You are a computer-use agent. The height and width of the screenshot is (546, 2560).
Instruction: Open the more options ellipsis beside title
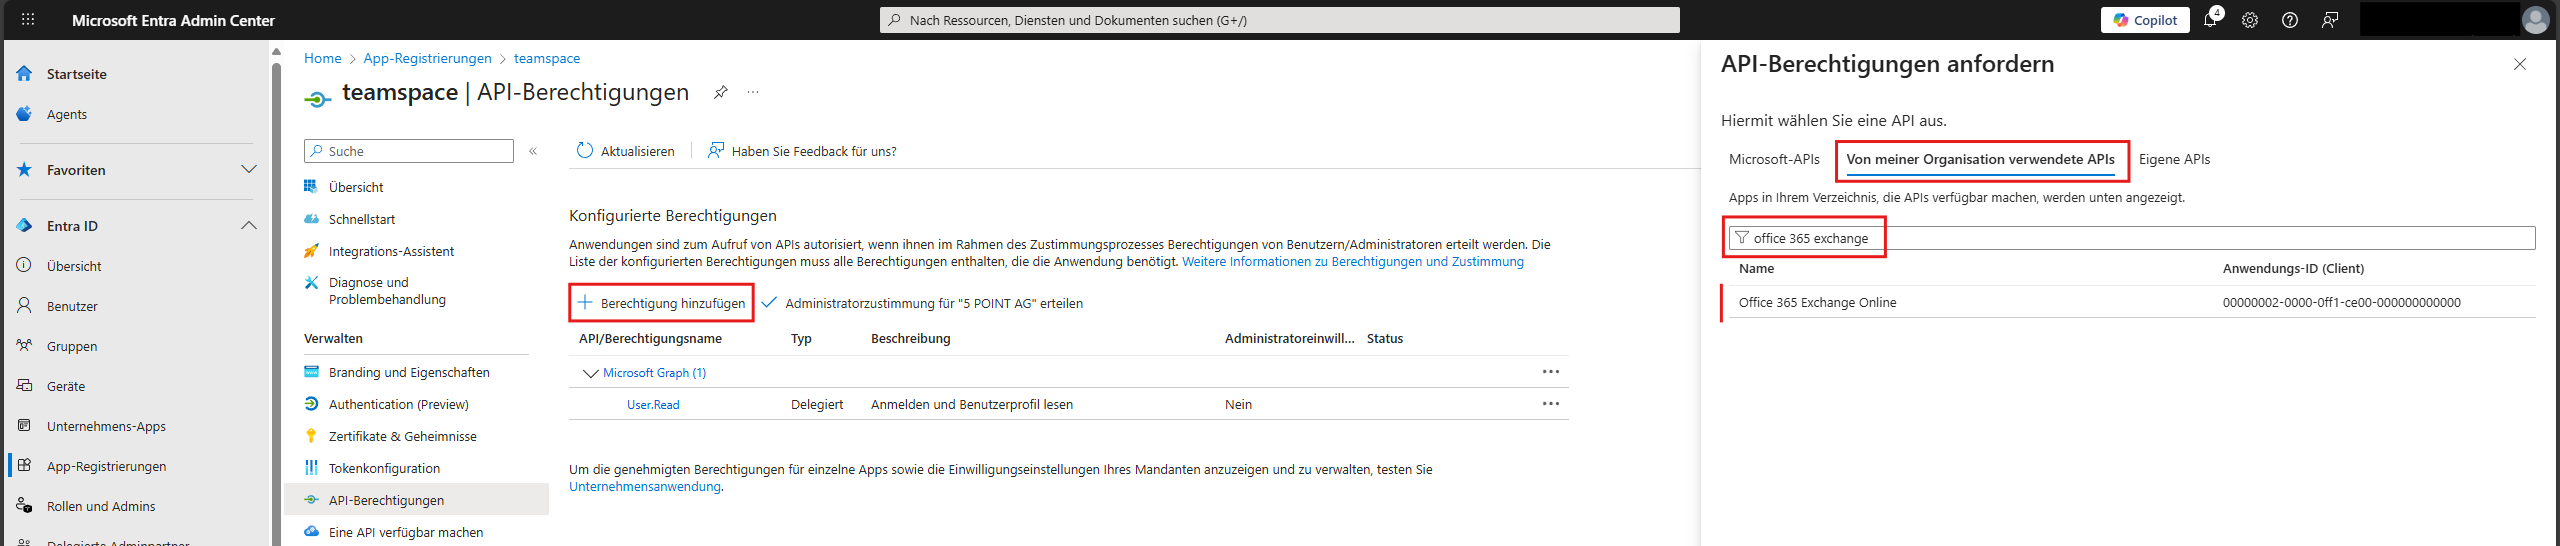coord(753,92)
